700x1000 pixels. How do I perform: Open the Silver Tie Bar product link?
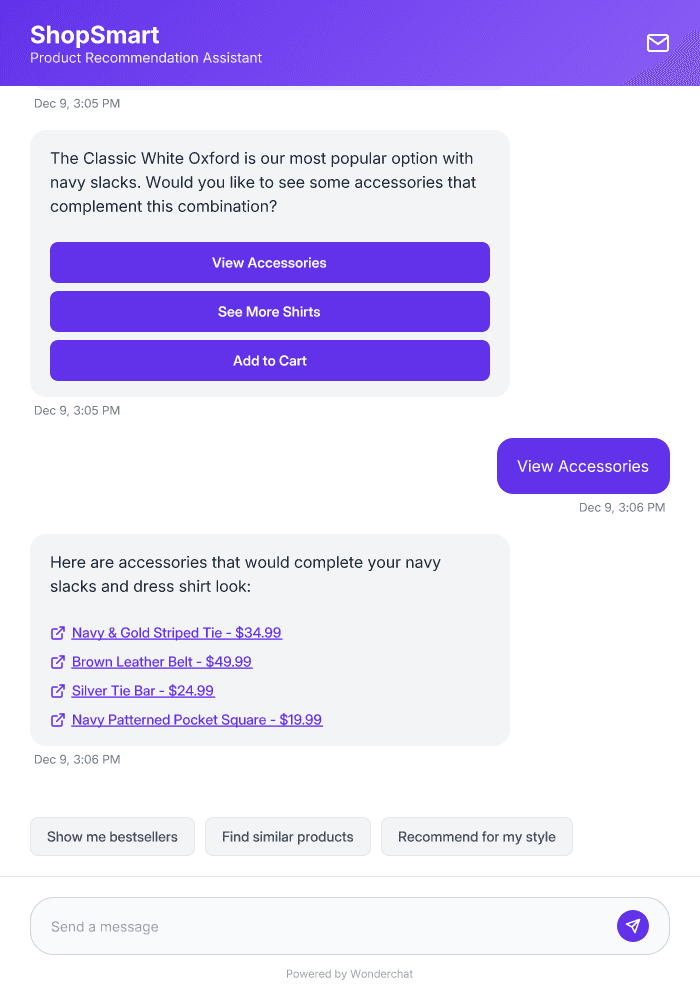pos(143,691)
